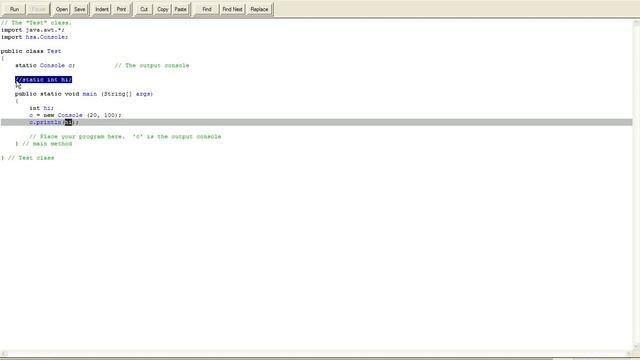Viewport: 640px width, 360px height.
Task: Click the Replace button
Action: (x=259, y=9)
